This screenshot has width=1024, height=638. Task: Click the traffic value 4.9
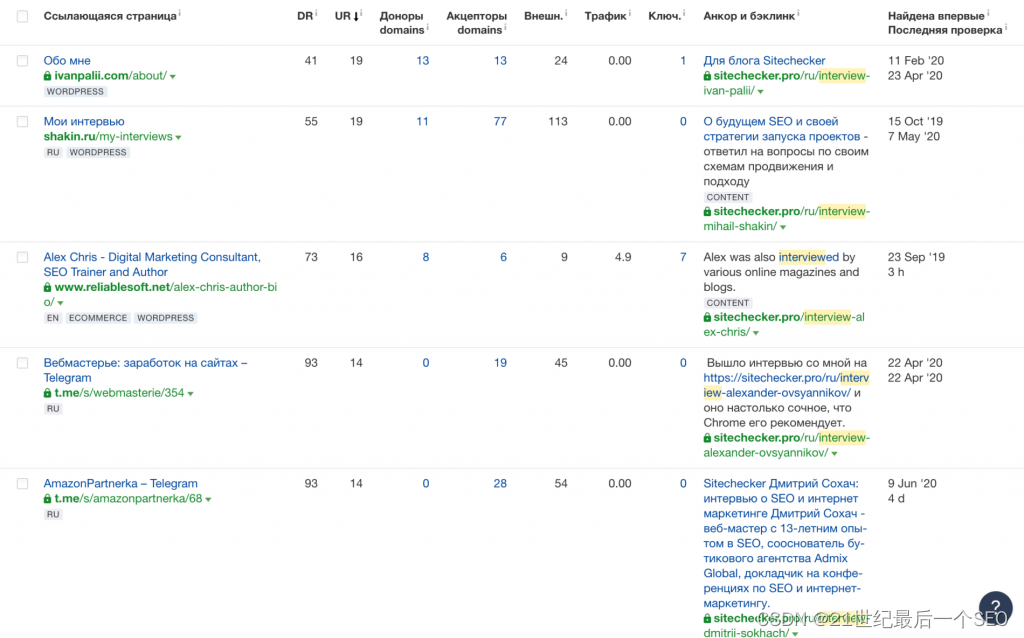[x=623, y=257]
